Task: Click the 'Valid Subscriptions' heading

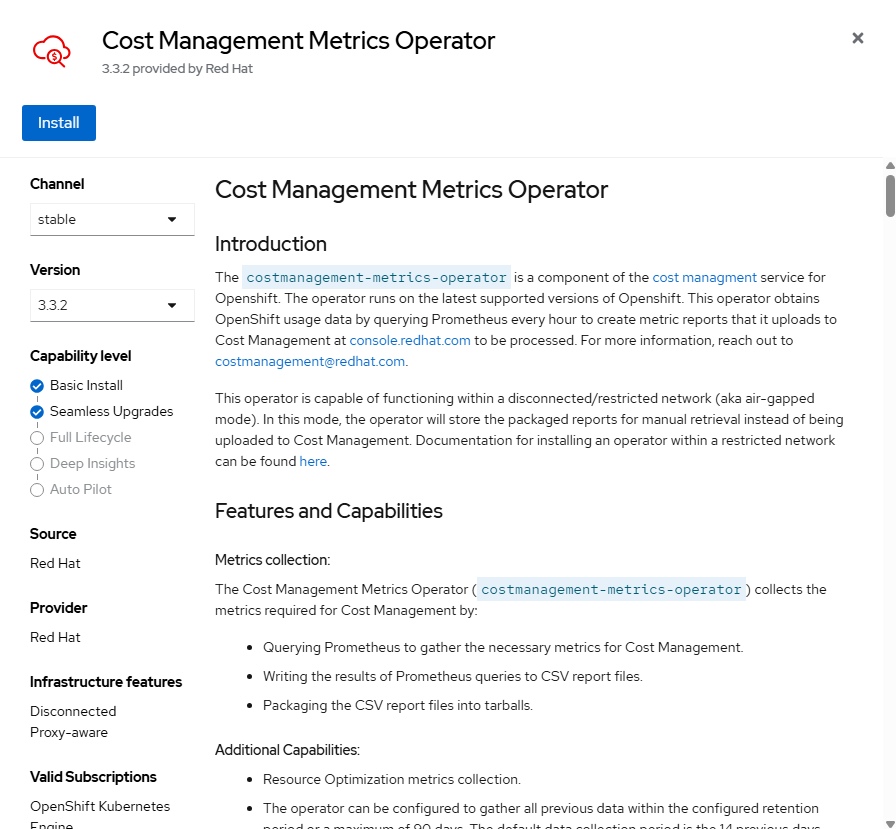Action: [x=93, y=777]
